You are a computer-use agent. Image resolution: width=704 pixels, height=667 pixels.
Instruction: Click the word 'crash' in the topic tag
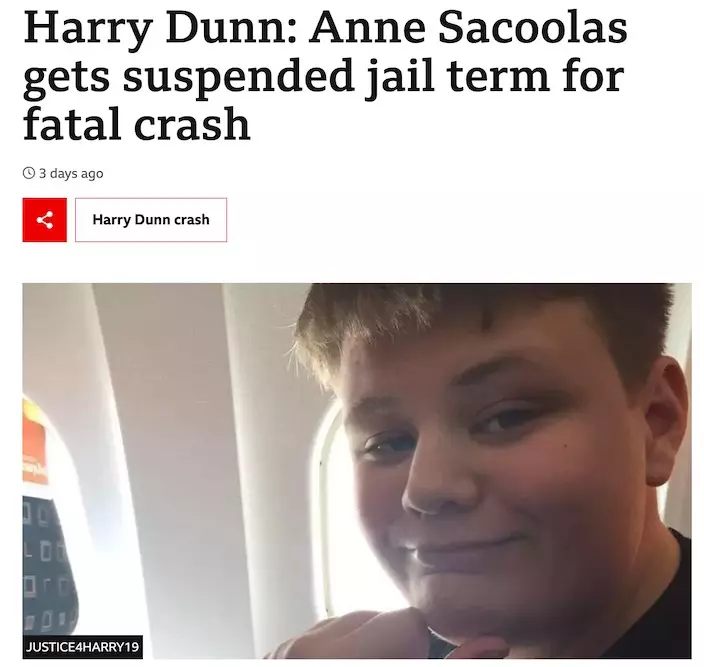click(x=191, y=220)
